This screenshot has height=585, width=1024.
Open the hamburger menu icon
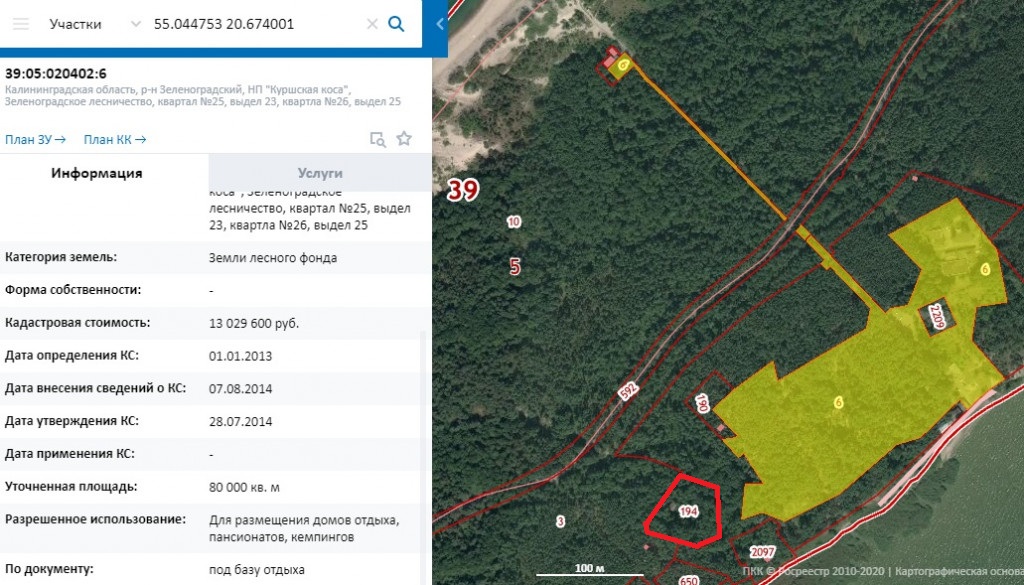pyautogui.click(x=21, y=24)
